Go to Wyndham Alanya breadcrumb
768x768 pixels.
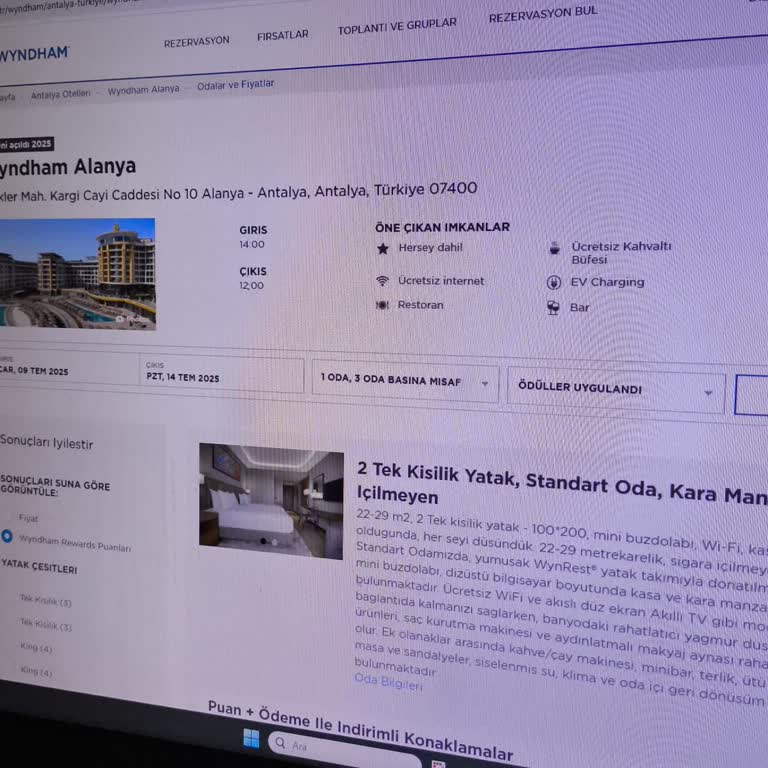coord(144,90)
